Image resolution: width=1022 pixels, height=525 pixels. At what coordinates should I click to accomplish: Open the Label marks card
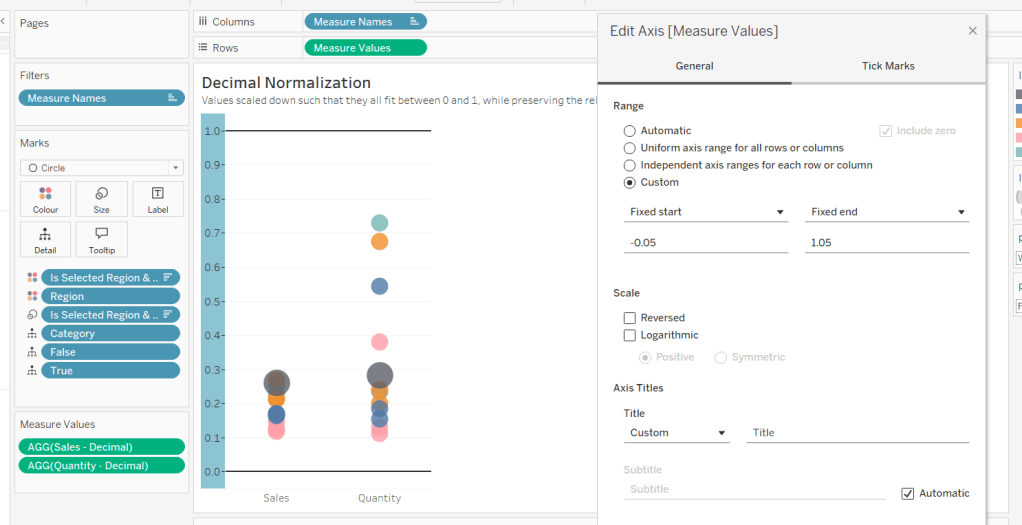[158, 199]
